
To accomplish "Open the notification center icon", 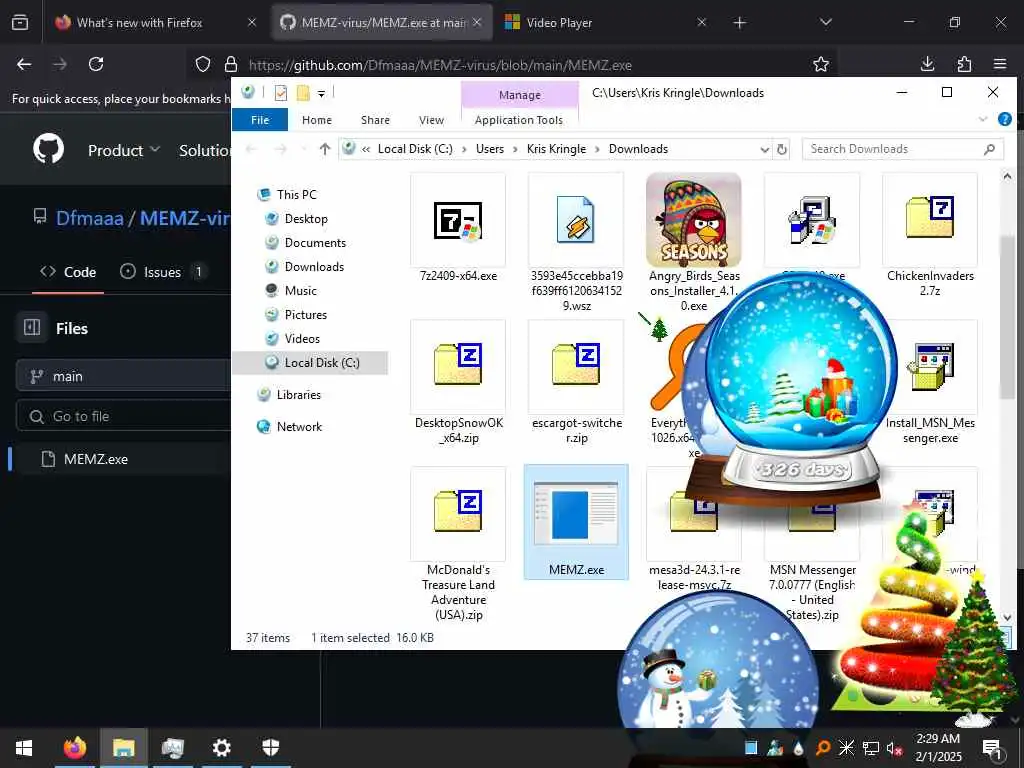I will [x=992, y=749].
